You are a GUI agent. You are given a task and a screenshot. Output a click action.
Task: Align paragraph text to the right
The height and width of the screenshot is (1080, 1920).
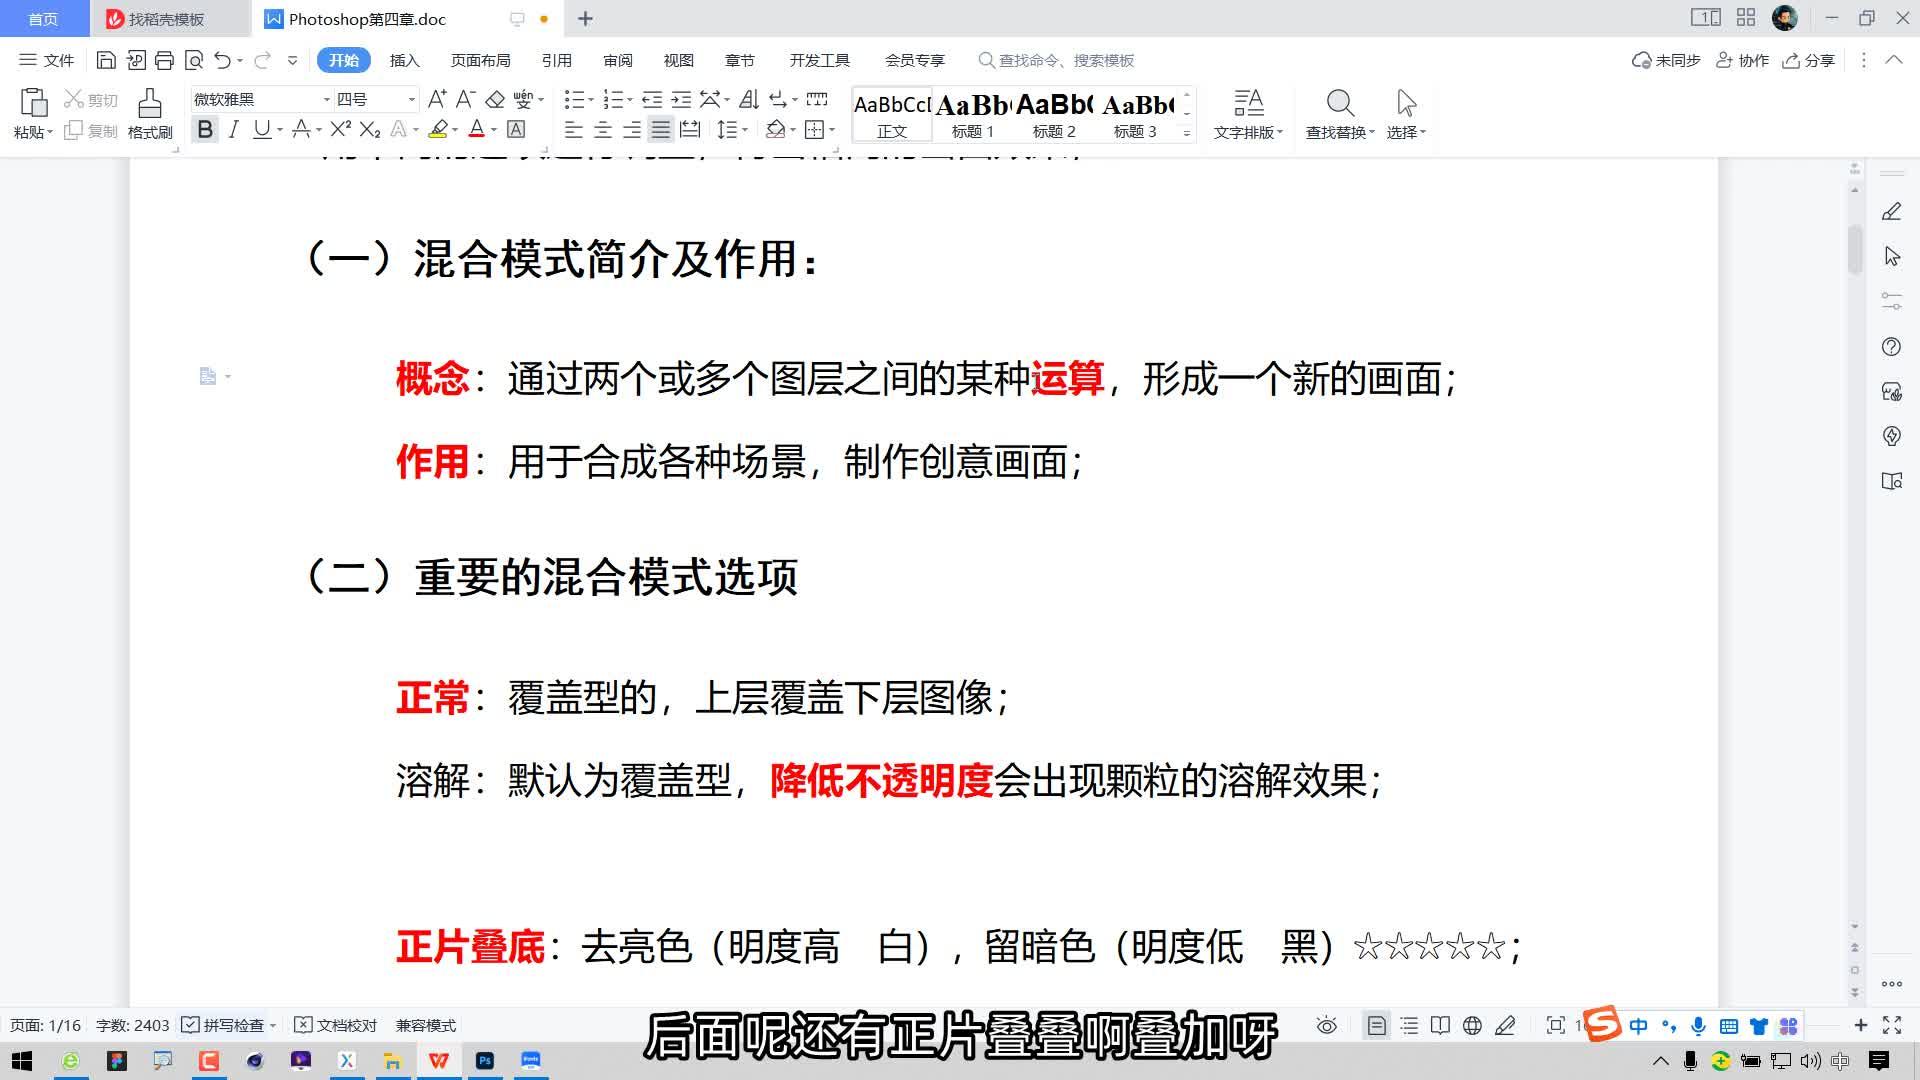tap(632, 129)
